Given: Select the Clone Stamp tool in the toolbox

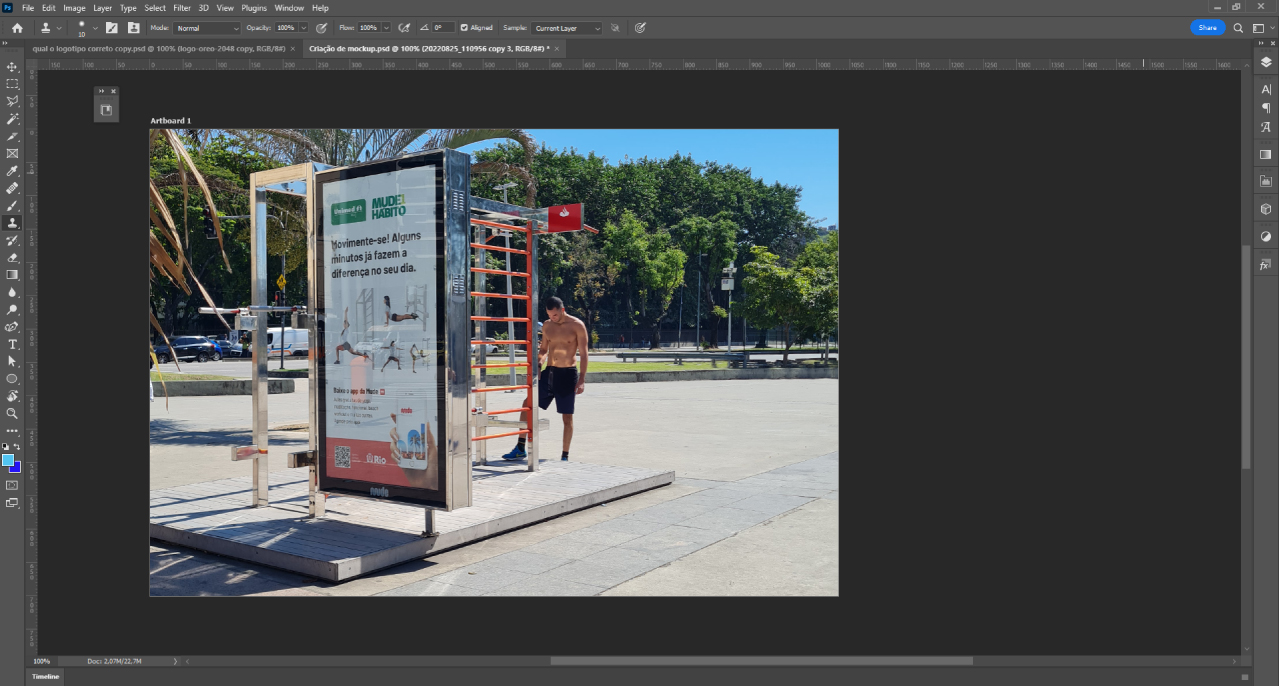Looking at the screenshot, I should tap(12, 223).
